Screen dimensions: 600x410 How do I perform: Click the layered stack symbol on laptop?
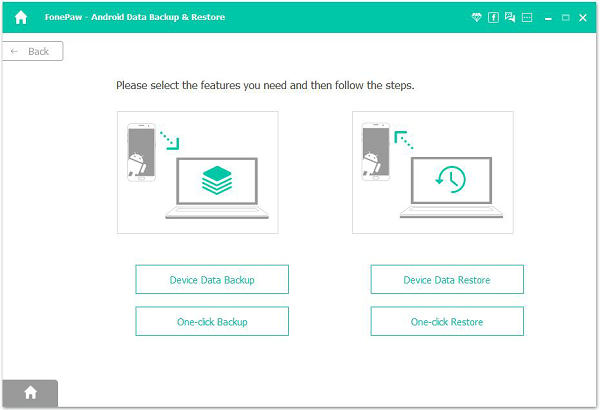click(x=216, y=180)
